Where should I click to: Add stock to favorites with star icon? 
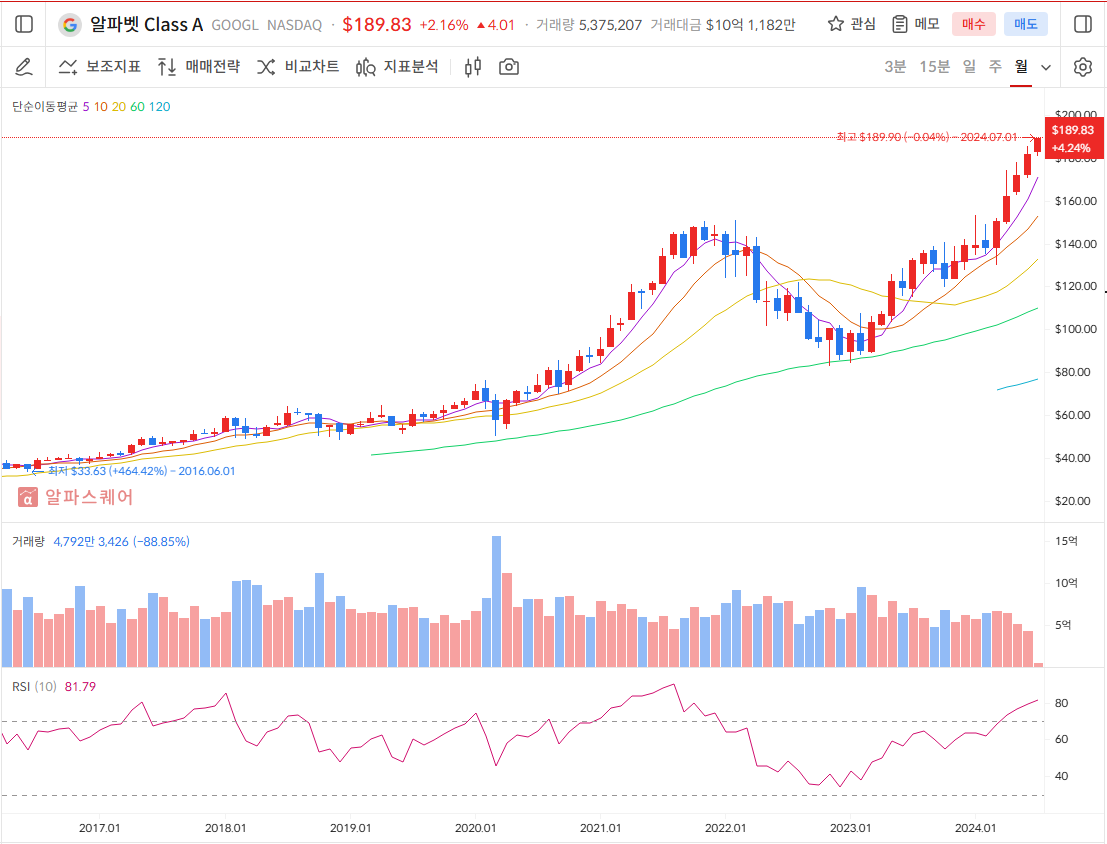pos(836,24)
